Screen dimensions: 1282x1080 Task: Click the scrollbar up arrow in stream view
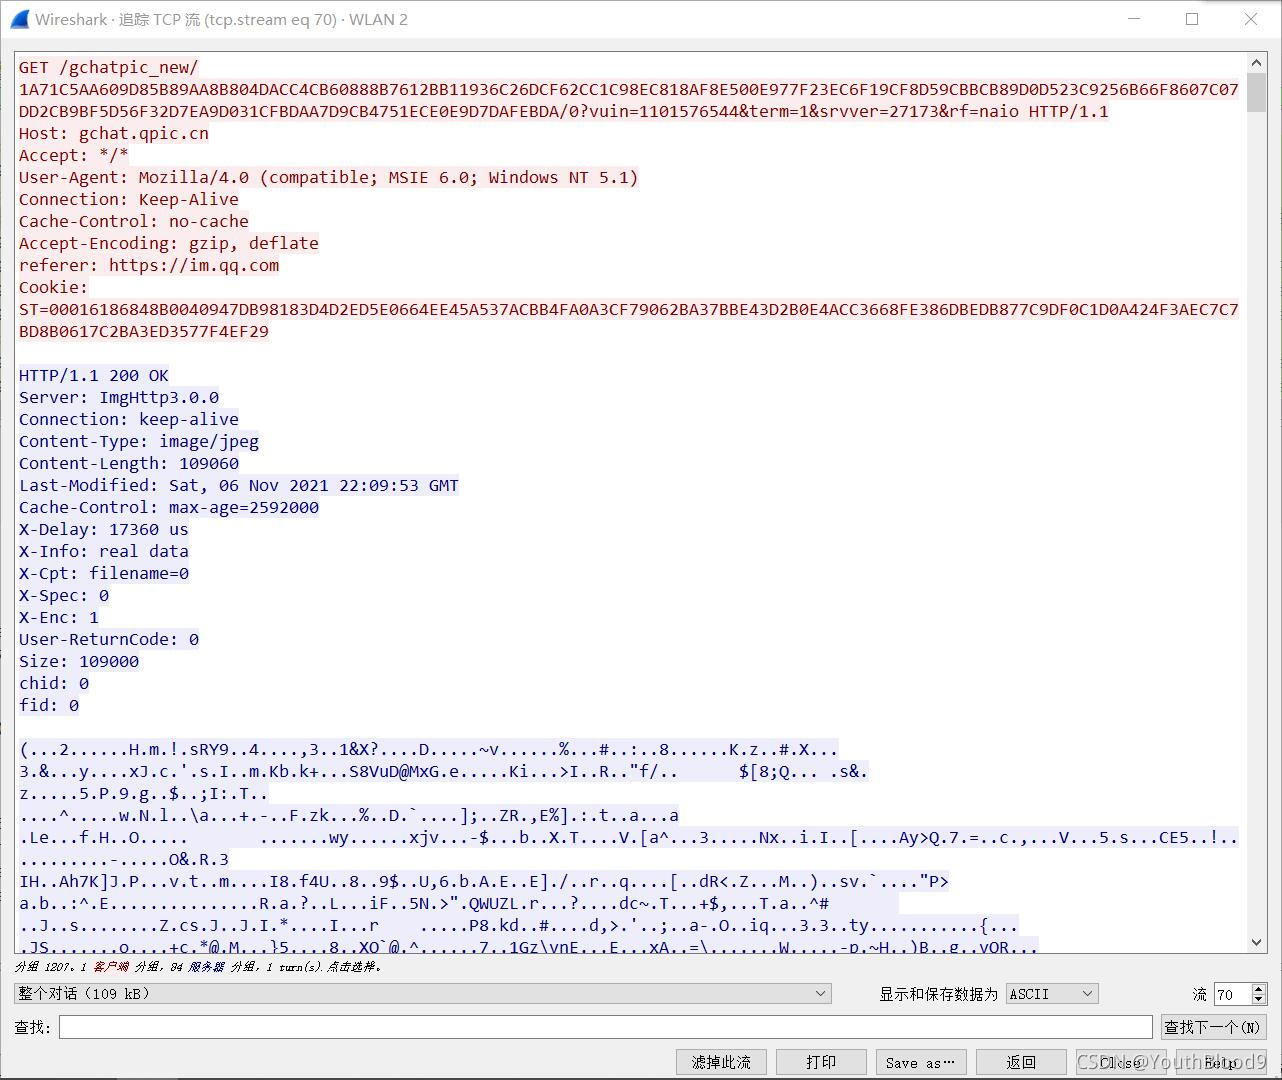coord(1258,64)
